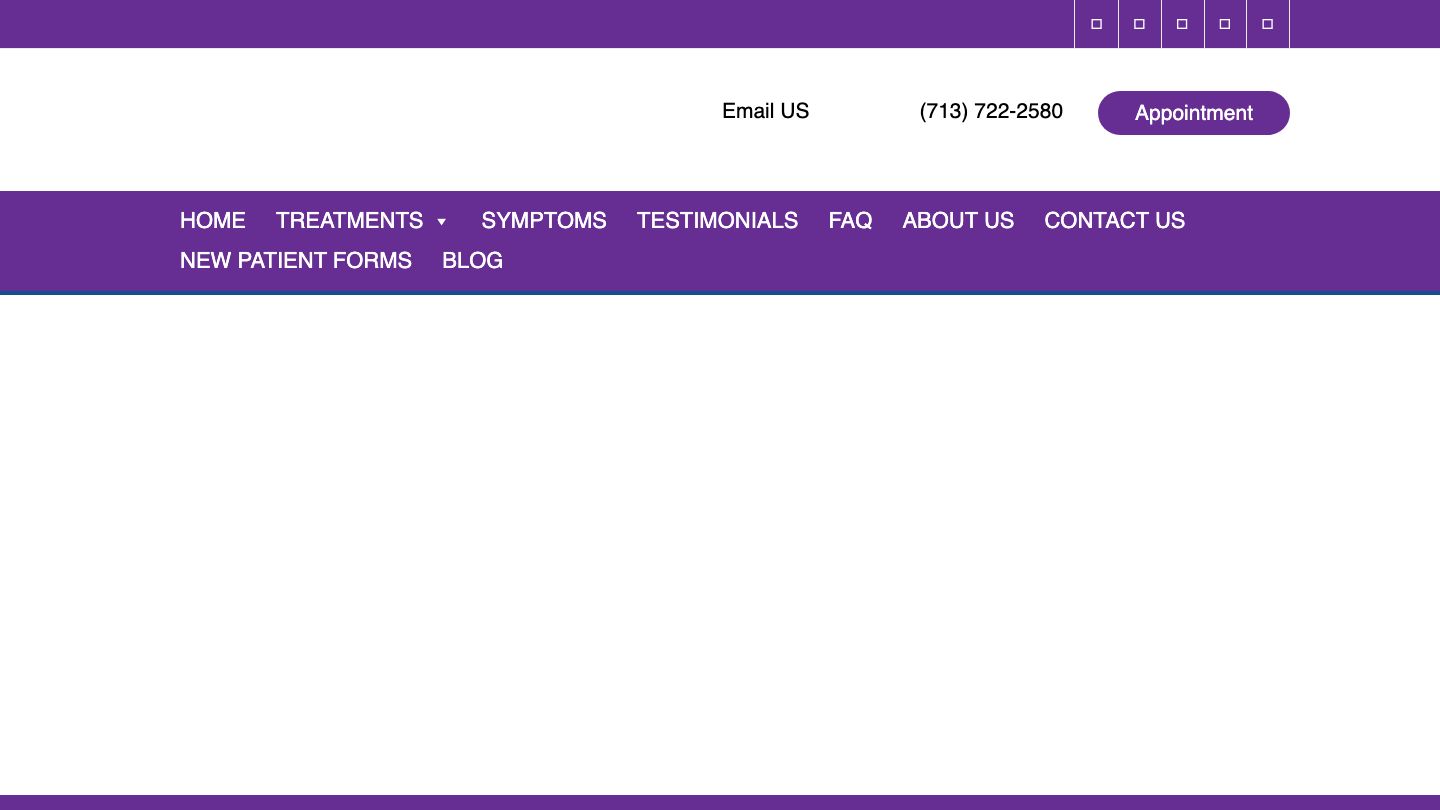Click the blank white page content area
The height and width of the screenshot is (810, 1440).
[x=720, y=540]
